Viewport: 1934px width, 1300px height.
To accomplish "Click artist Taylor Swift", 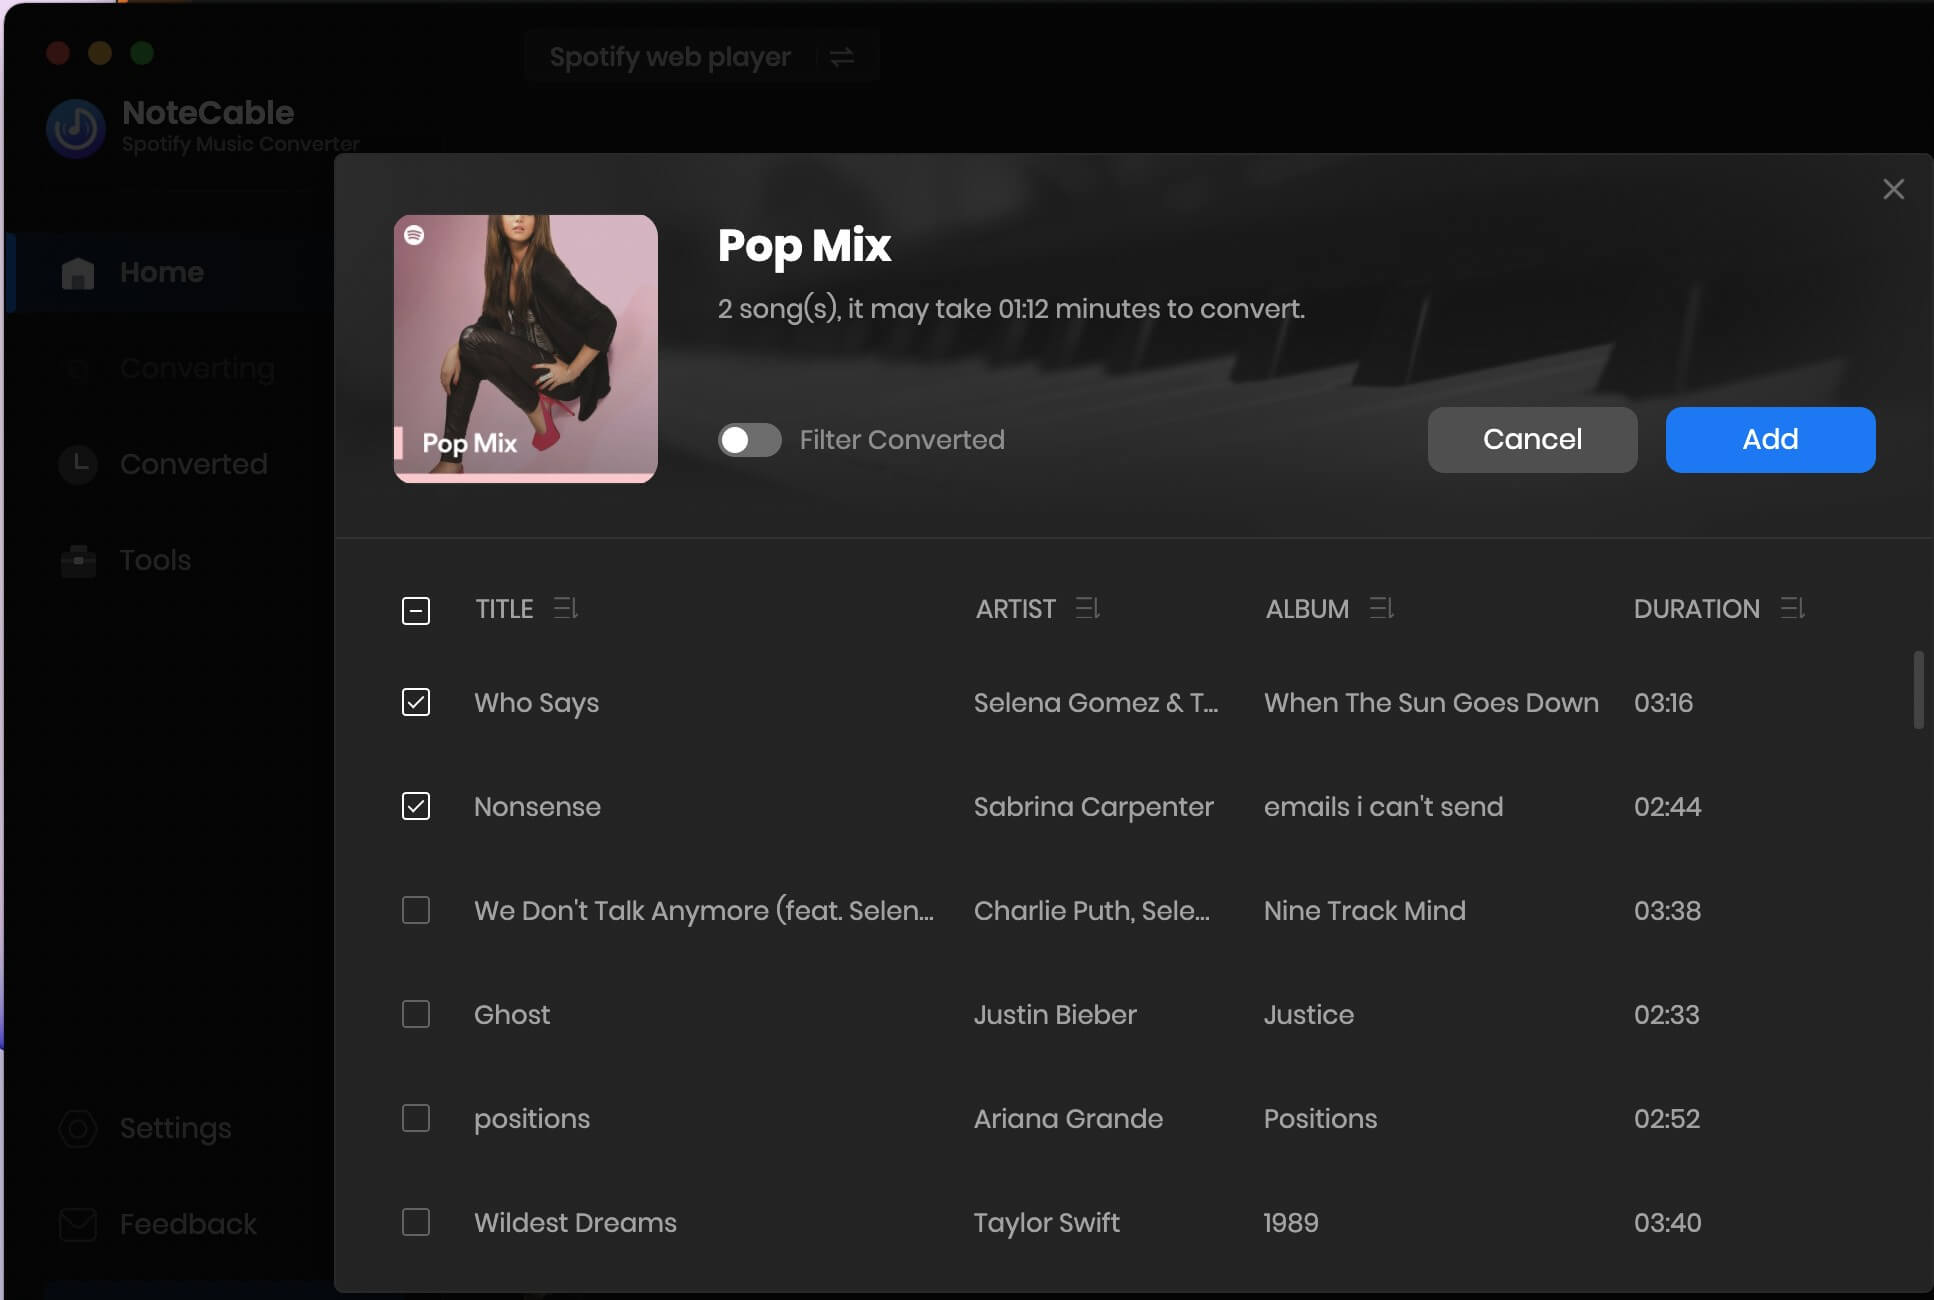I will point(1046,1223).
